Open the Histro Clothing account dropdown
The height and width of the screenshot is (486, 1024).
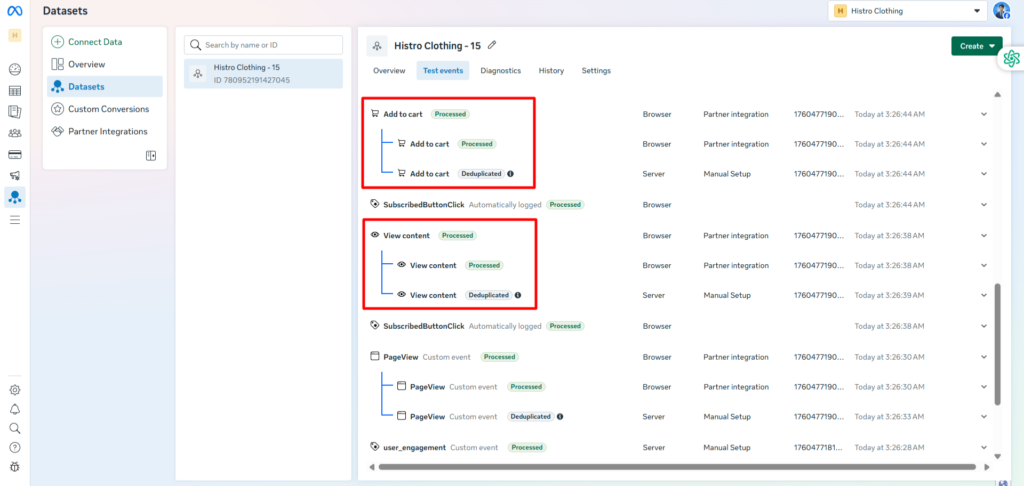907,11
